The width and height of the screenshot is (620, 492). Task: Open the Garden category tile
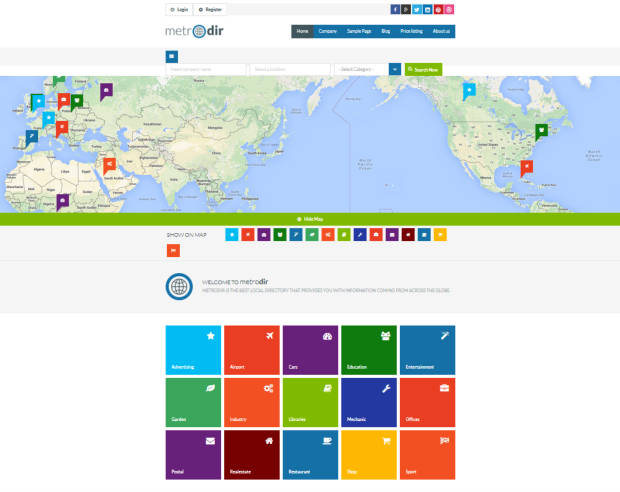click(x=193, y=402)
